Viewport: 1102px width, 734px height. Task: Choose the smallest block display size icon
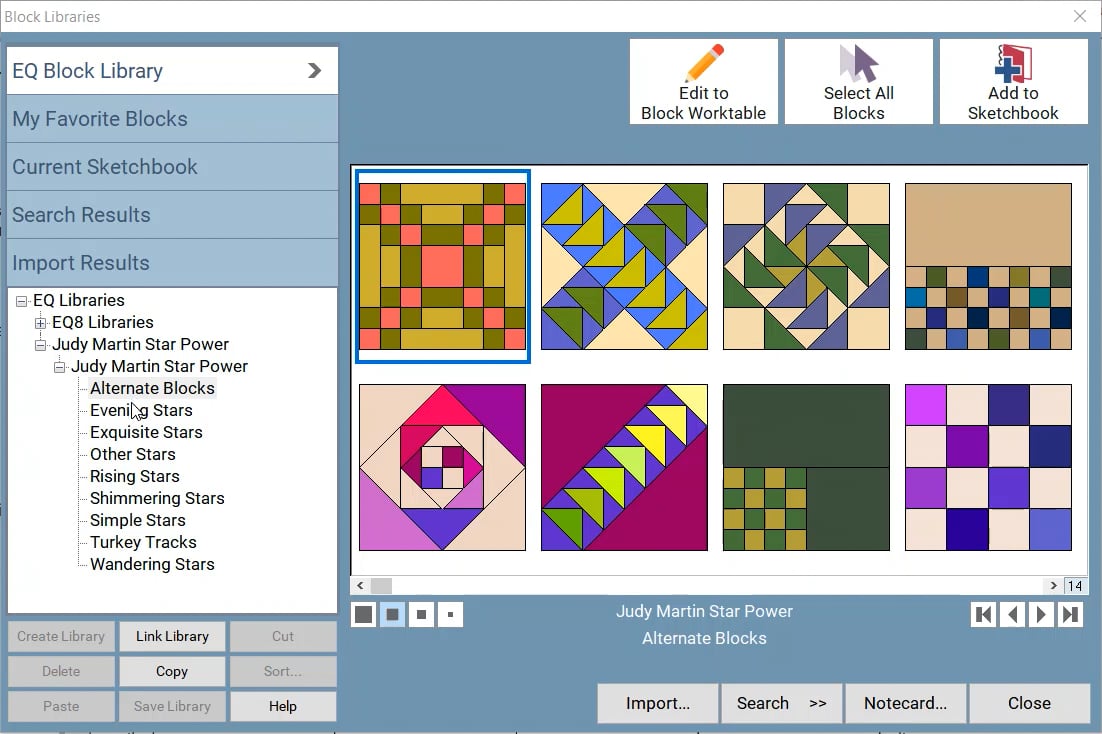coord(450,614)
